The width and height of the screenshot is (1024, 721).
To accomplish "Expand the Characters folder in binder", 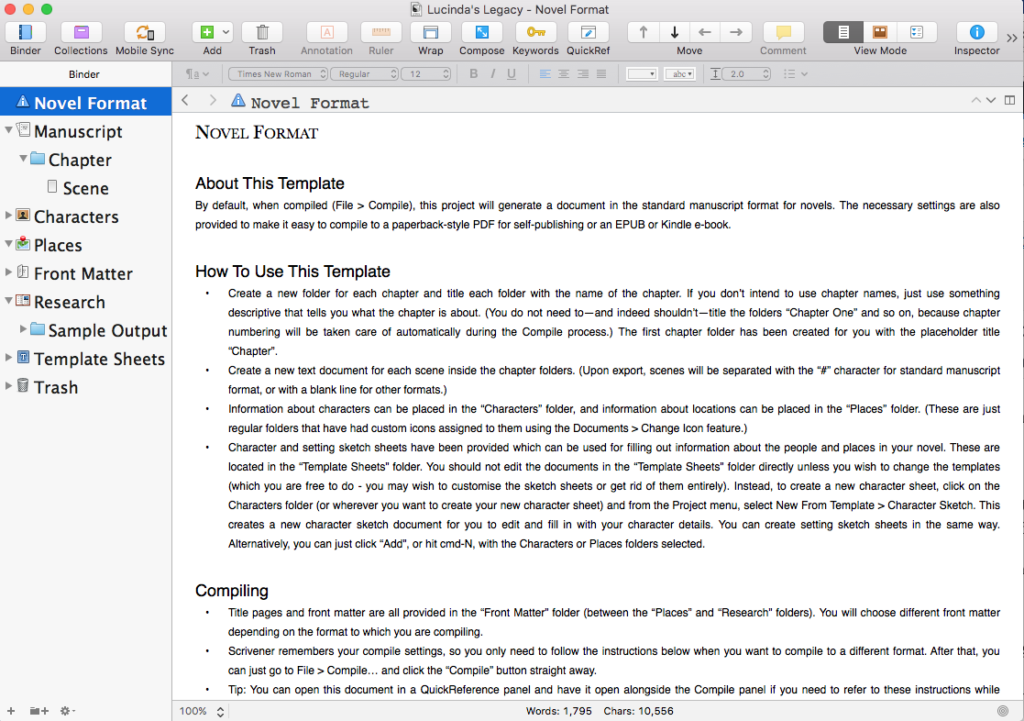I will click(x=9, y=216).
